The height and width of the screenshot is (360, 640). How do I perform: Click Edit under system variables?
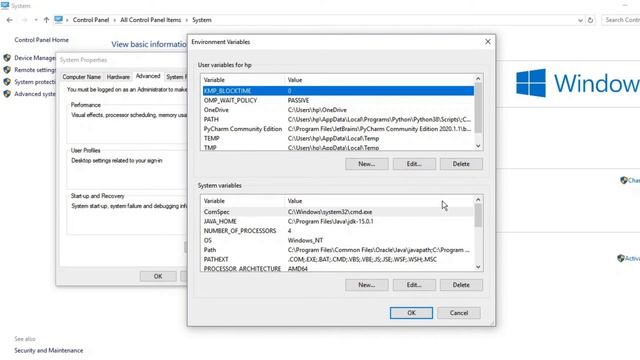[x=414, y=284]
